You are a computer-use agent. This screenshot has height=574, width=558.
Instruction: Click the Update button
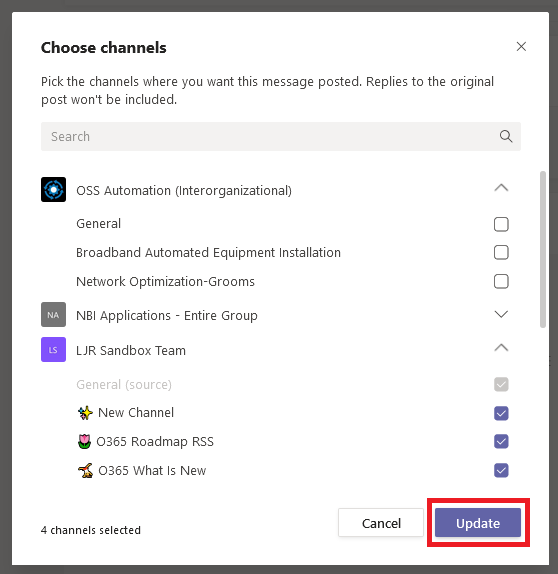tap(478, 523)
